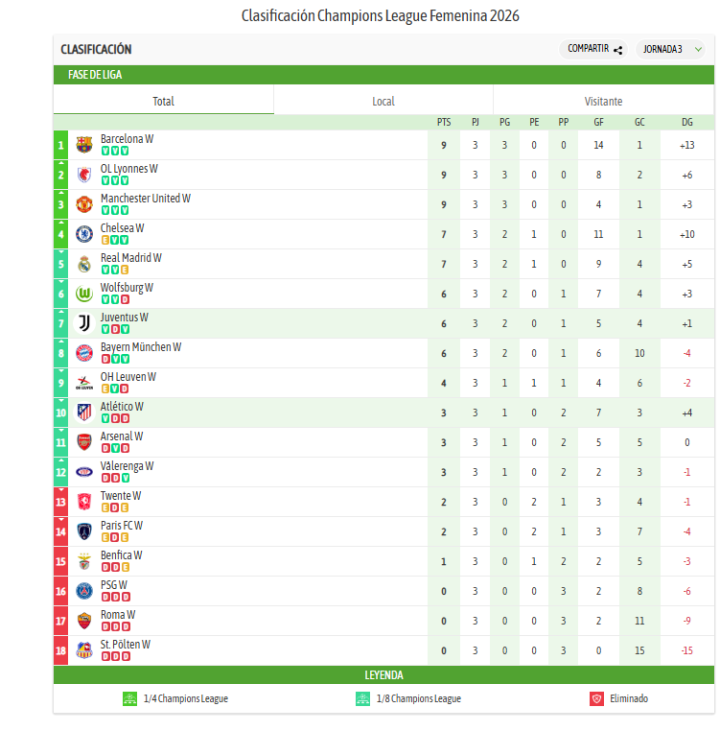The image size is (720, 731).
Task: Click the Real Madrid W crest
Action: (84, 264)
